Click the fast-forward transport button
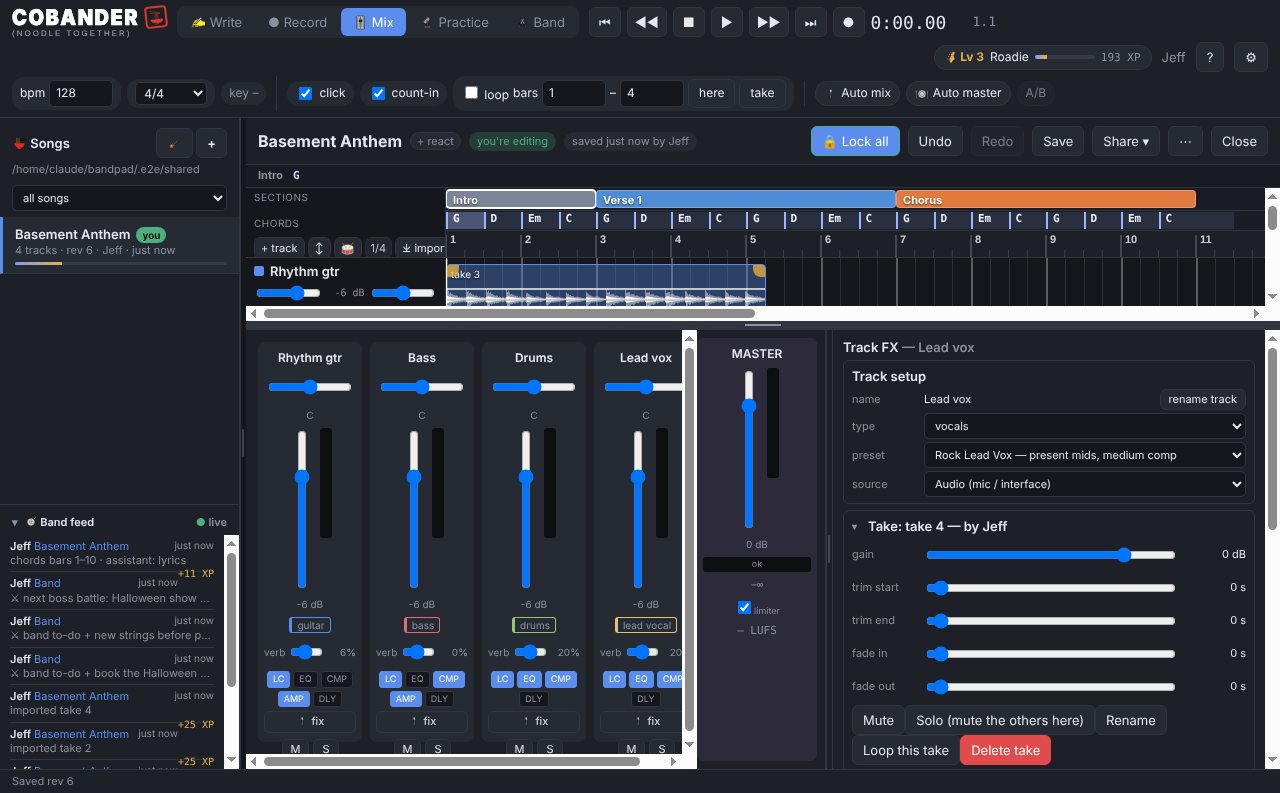1280x793 pixels. pos(768,22)
